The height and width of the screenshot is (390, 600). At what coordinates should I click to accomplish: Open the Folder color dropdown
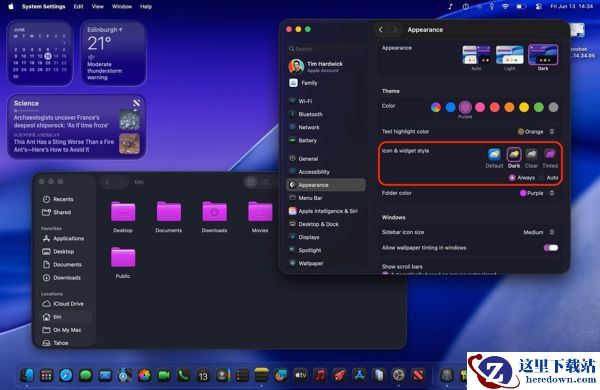pos(537,193)
